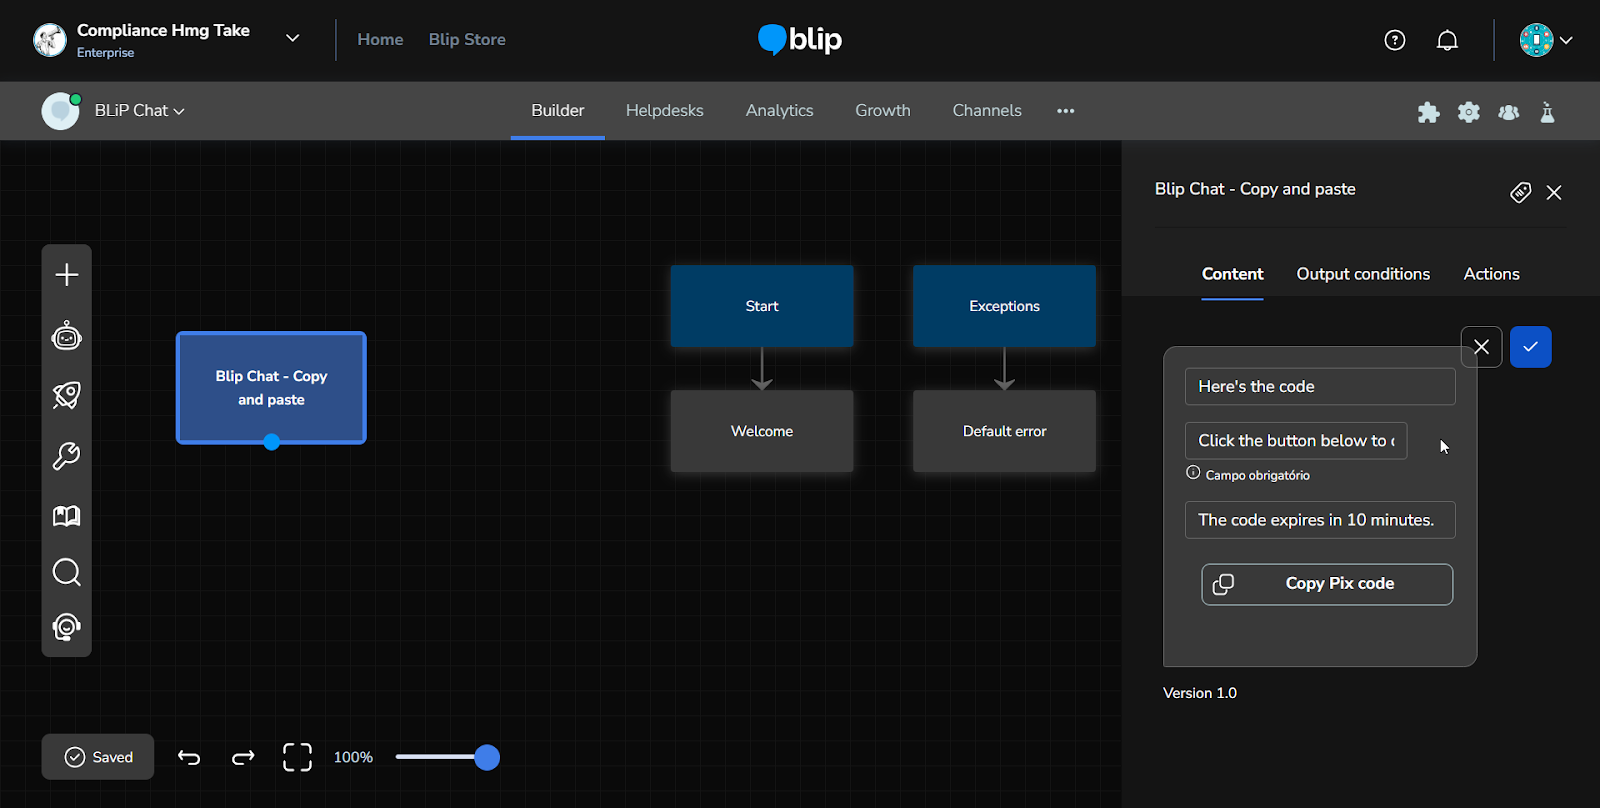
Task: Click the fit-to-screen frame icon
Action: coord(297,758)
